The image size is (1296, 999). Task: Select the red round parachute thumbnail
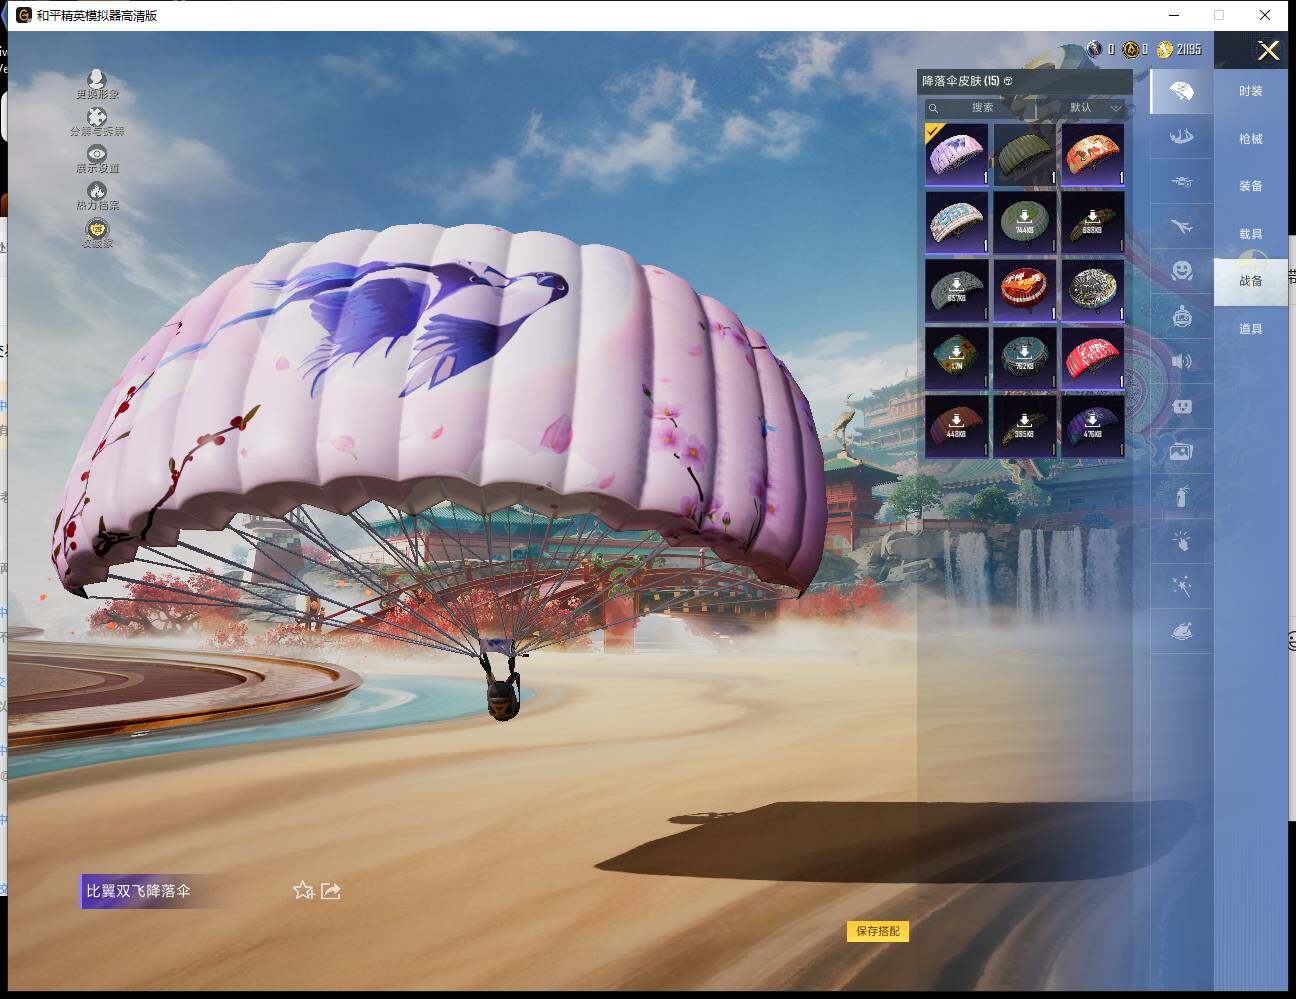click(x=1025, y=290)
